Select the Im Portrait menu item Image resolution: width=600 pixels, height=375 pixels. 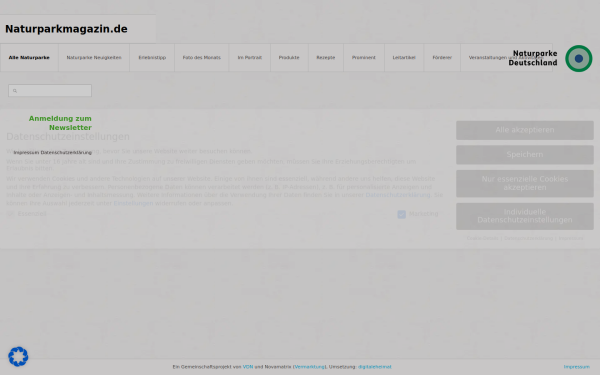tap(249, 57)
